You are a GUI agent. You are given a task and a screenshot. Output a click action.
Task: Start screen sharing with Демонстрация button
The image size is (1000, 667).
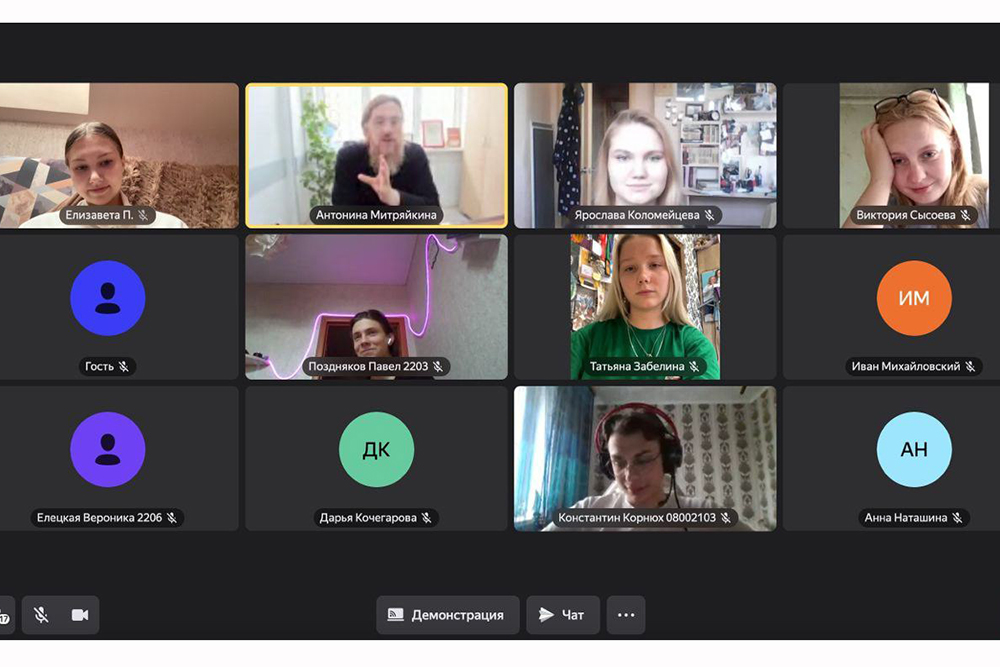[x=447, y=615]
